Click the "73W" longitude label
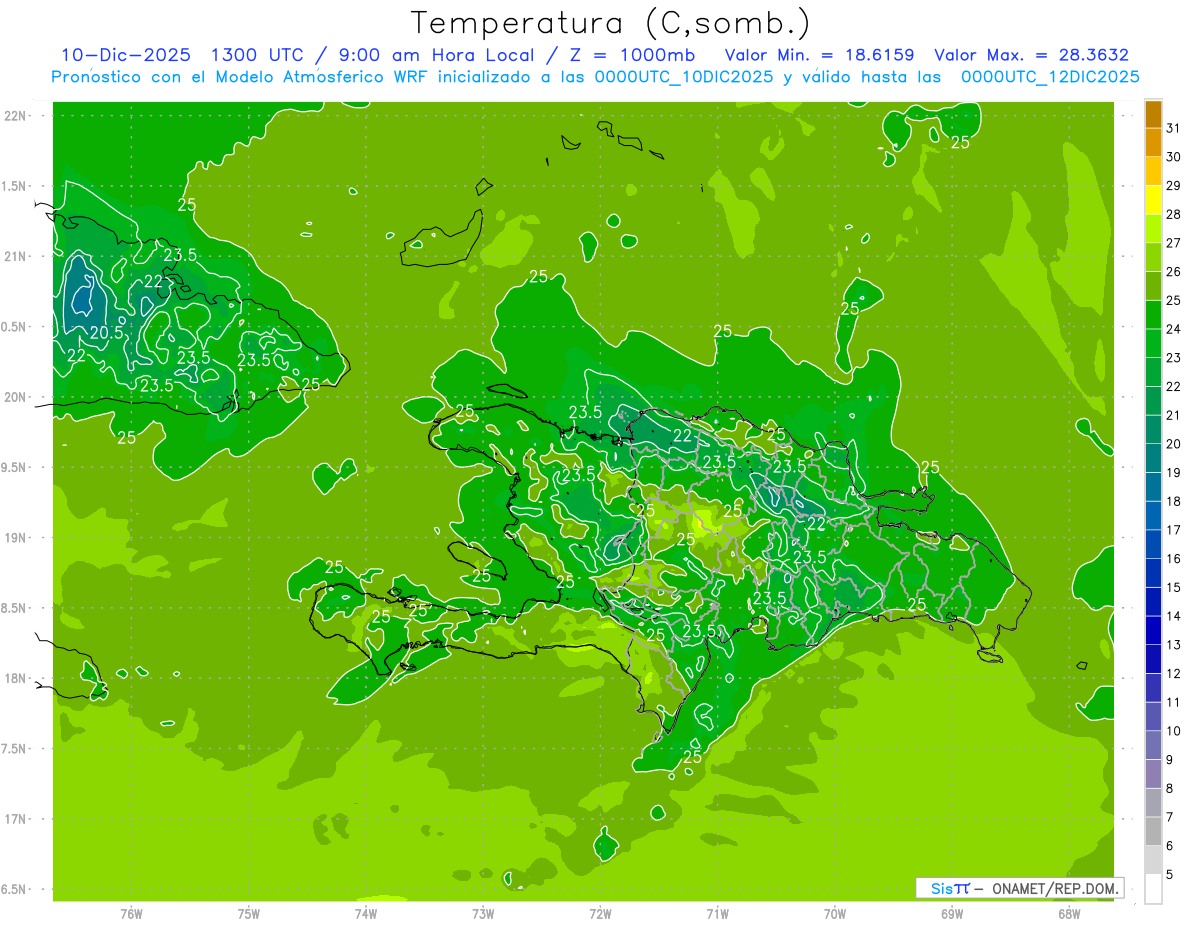Image resolution: width=1200 pixels, height=927 pixels. 483,914
